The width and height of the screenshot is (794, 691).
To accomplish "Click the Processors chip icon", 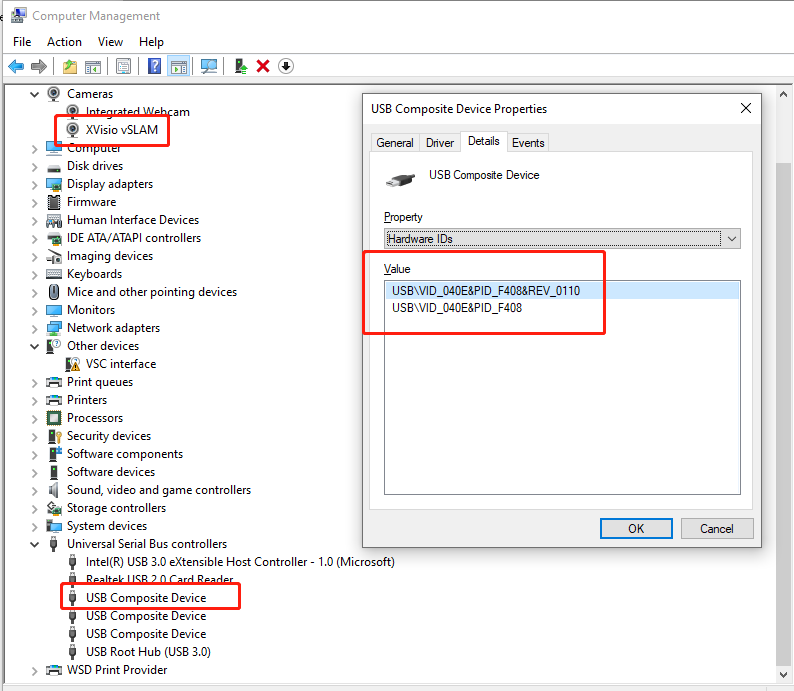I will 54,418.
